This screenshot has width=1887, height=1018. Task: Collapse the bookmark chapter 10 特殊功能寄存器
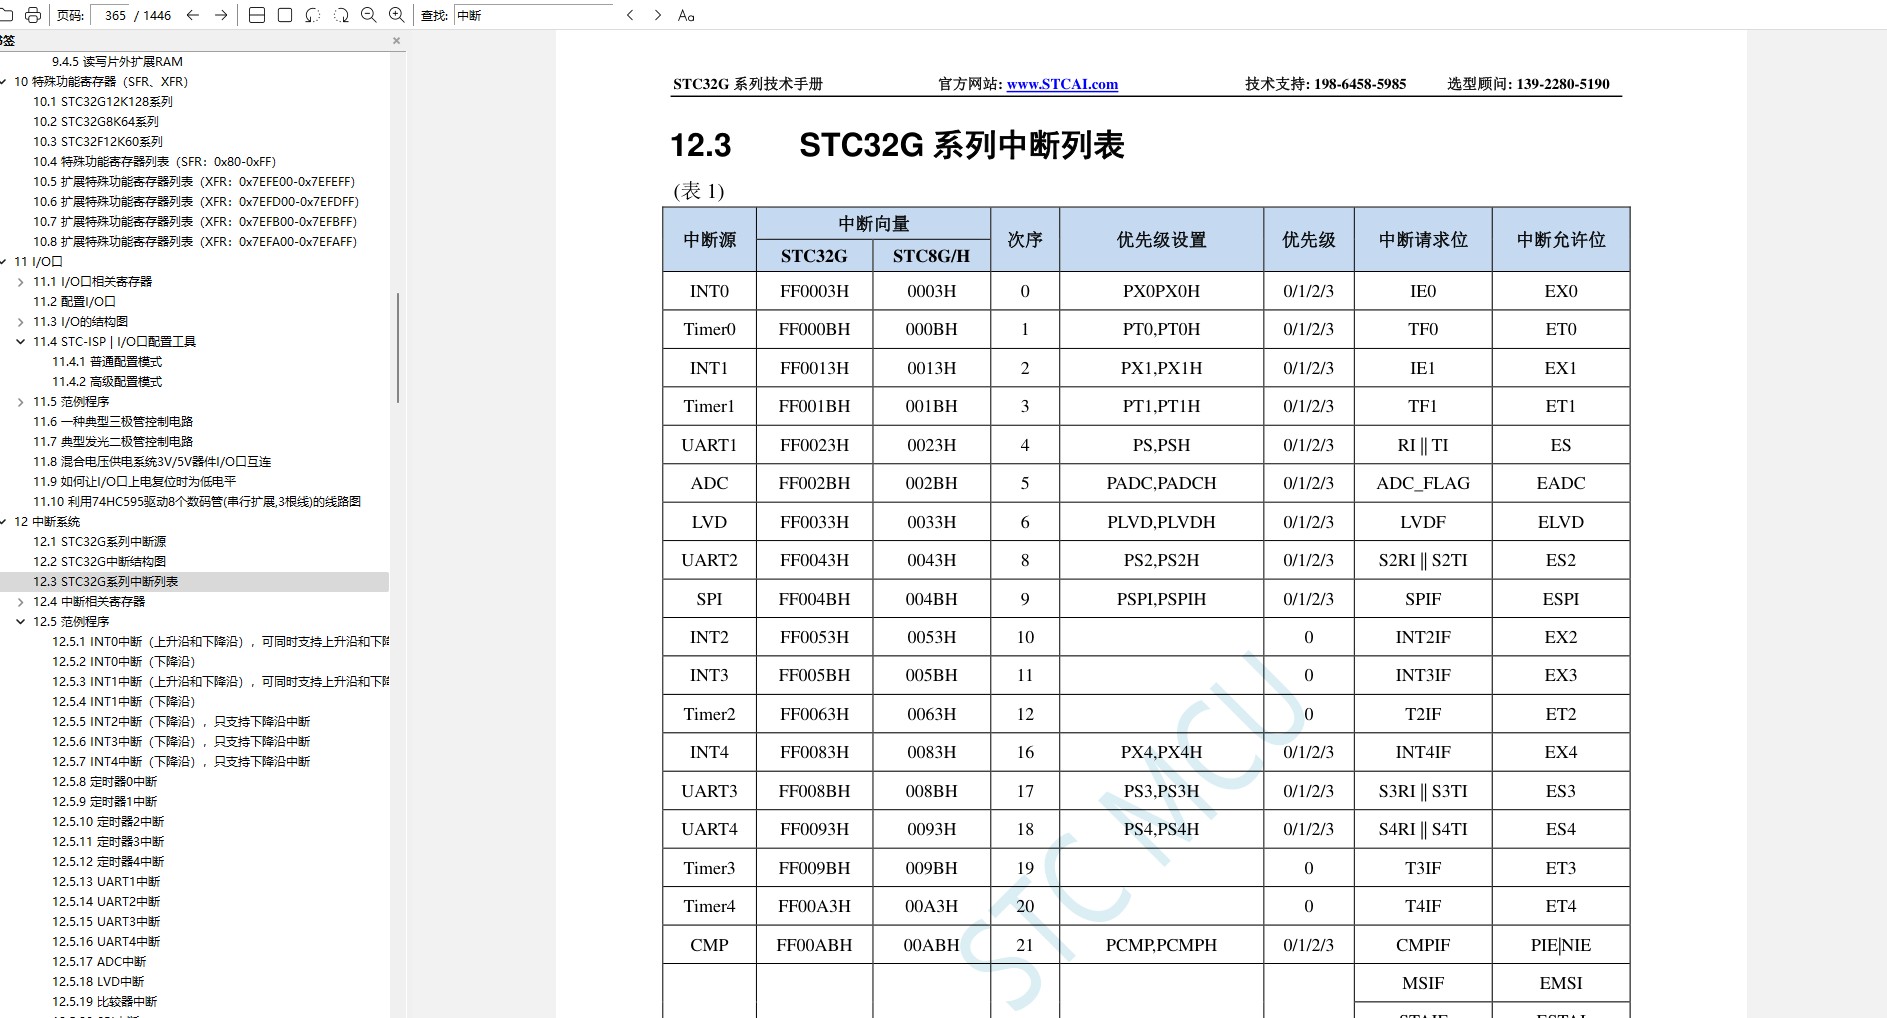click(4, 82)
